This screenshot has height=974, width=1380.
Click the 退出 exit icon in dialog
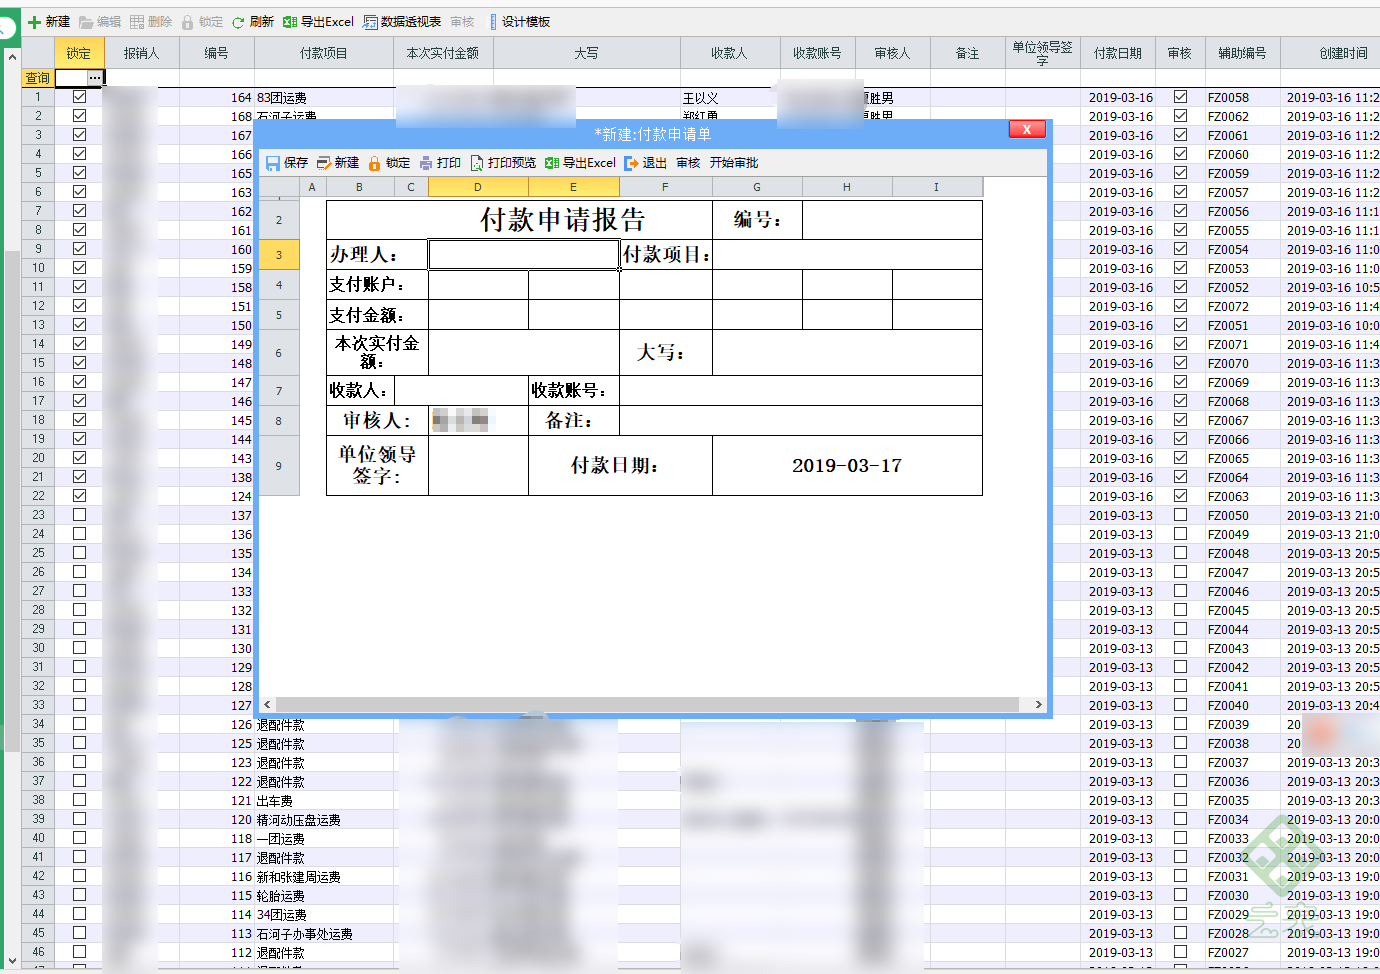631,163
